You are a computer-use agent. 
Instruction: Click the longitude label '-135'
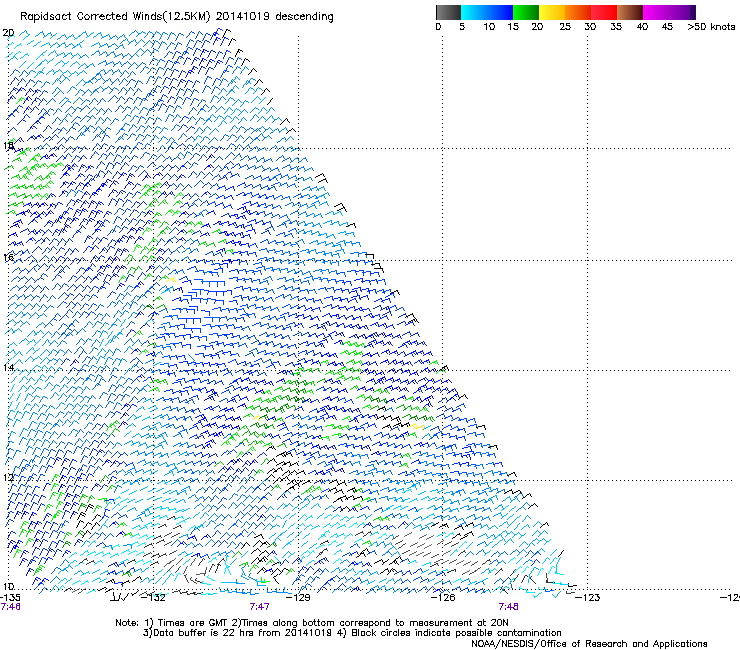click(10, 598)
